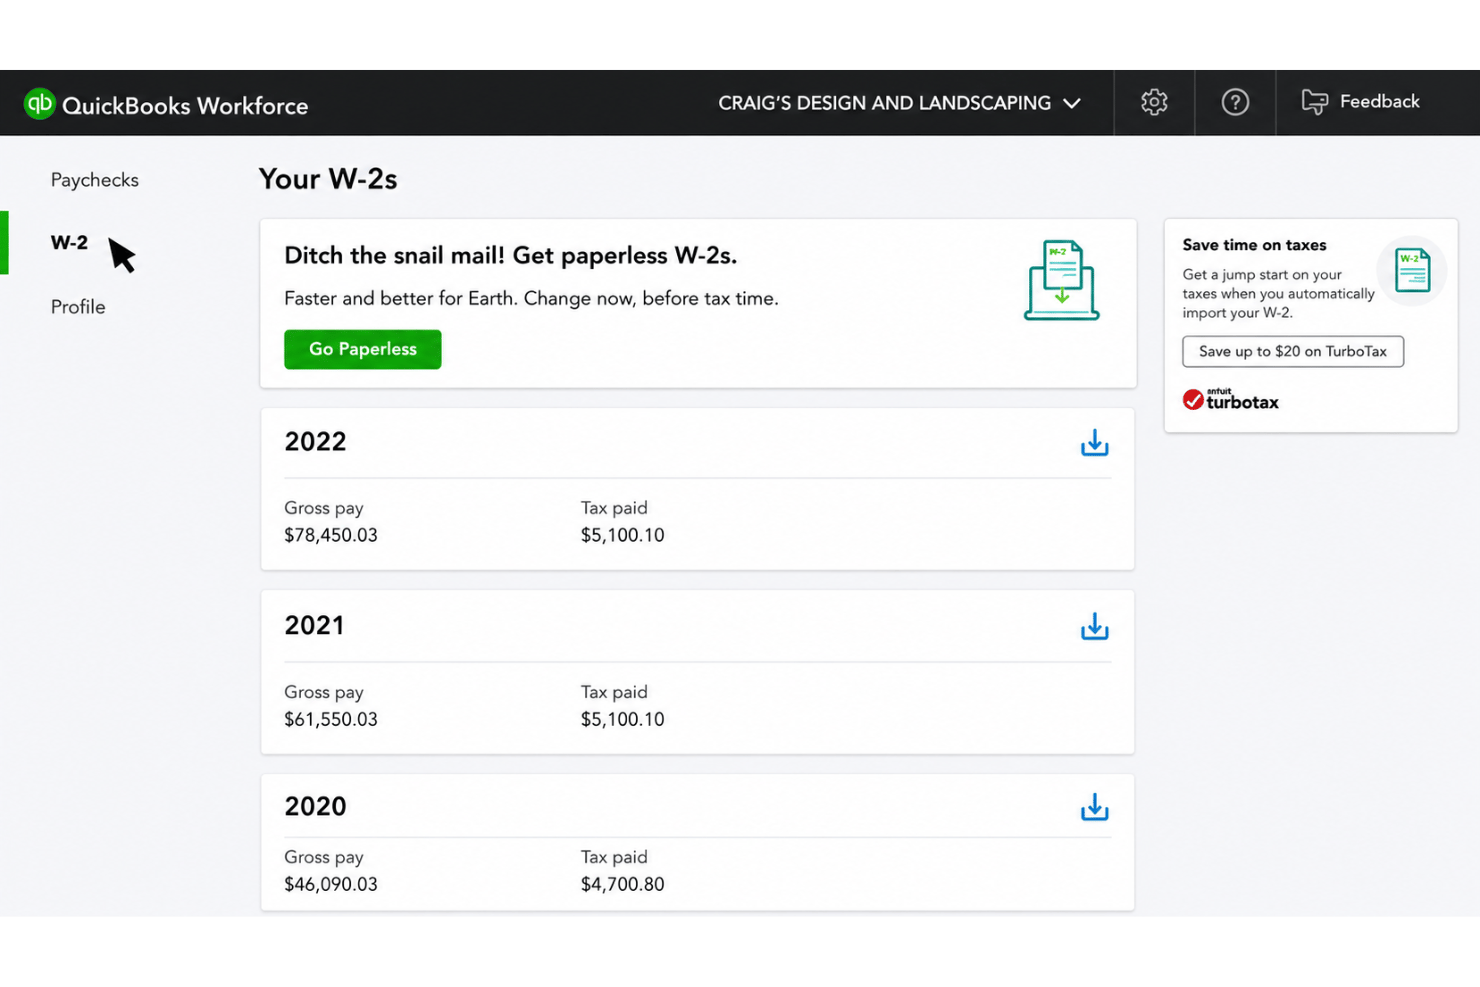Screen dimensions: 1480x987
Task: Click the TurboTax checkmark logo
Action: pyautogui.click(x=1193, y=400)
